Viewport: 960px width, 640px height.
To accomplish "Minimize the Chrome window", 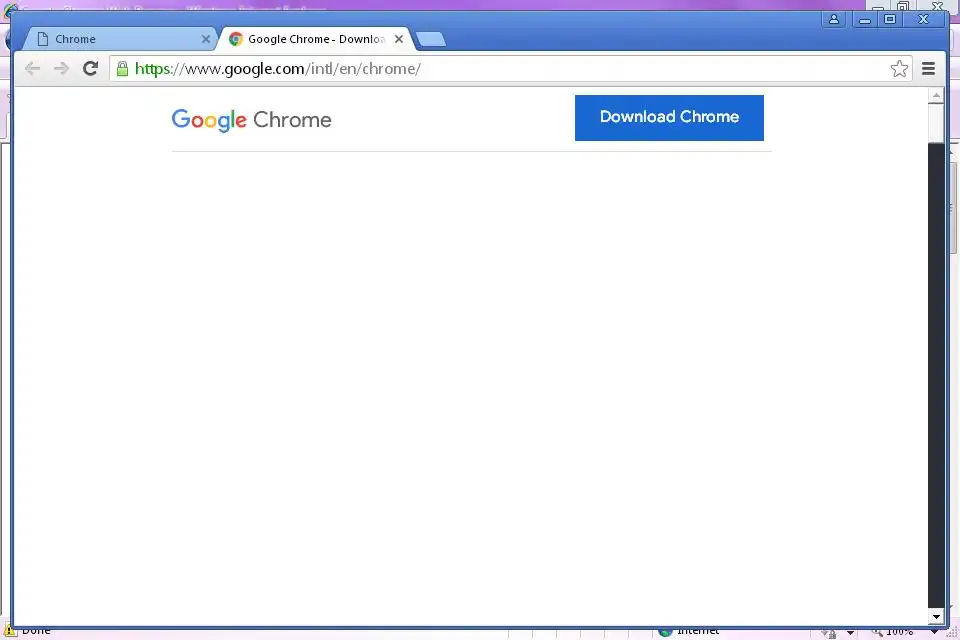I will (864, 20).
